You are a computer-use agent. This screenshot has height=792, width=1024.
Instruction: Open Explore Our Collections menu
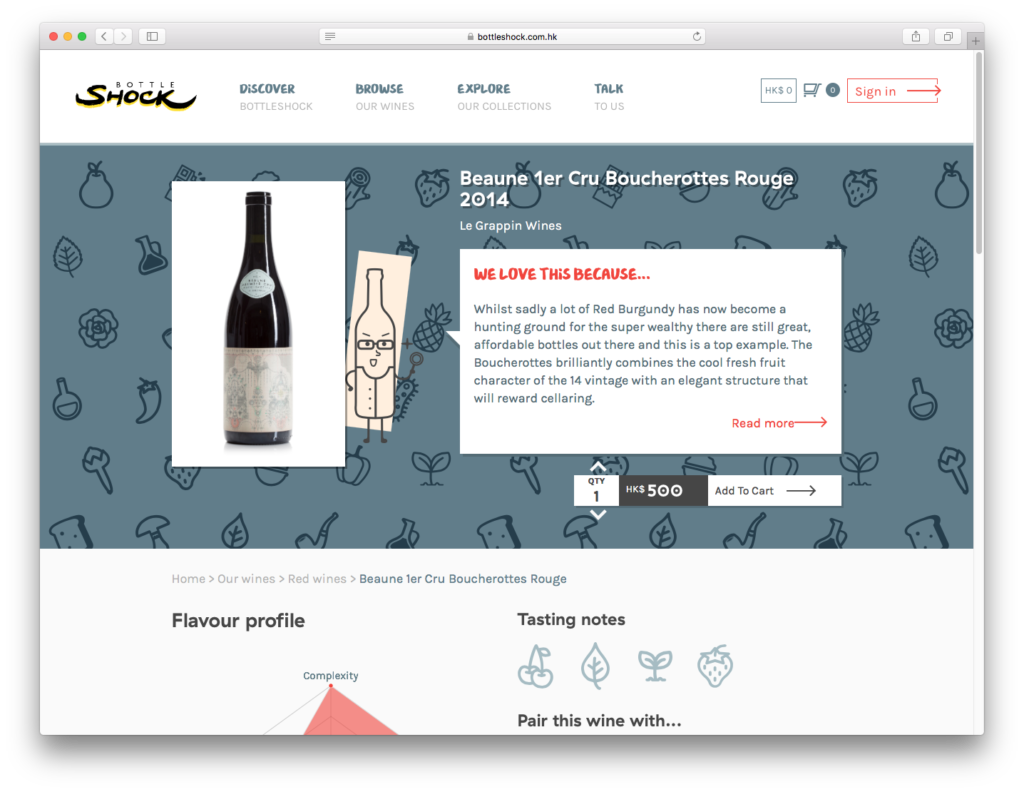(504, 97)
